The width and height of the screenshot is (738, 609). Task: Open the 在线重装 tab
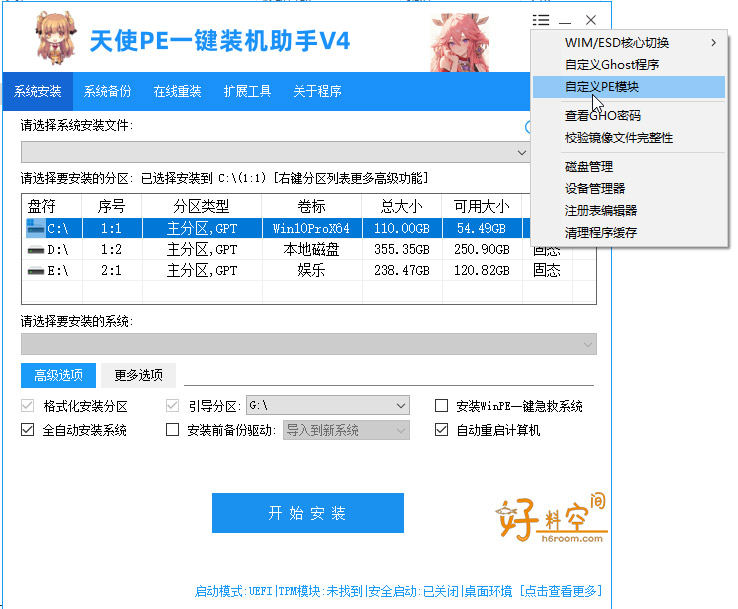pyautogui.click(x=177, y=91)
